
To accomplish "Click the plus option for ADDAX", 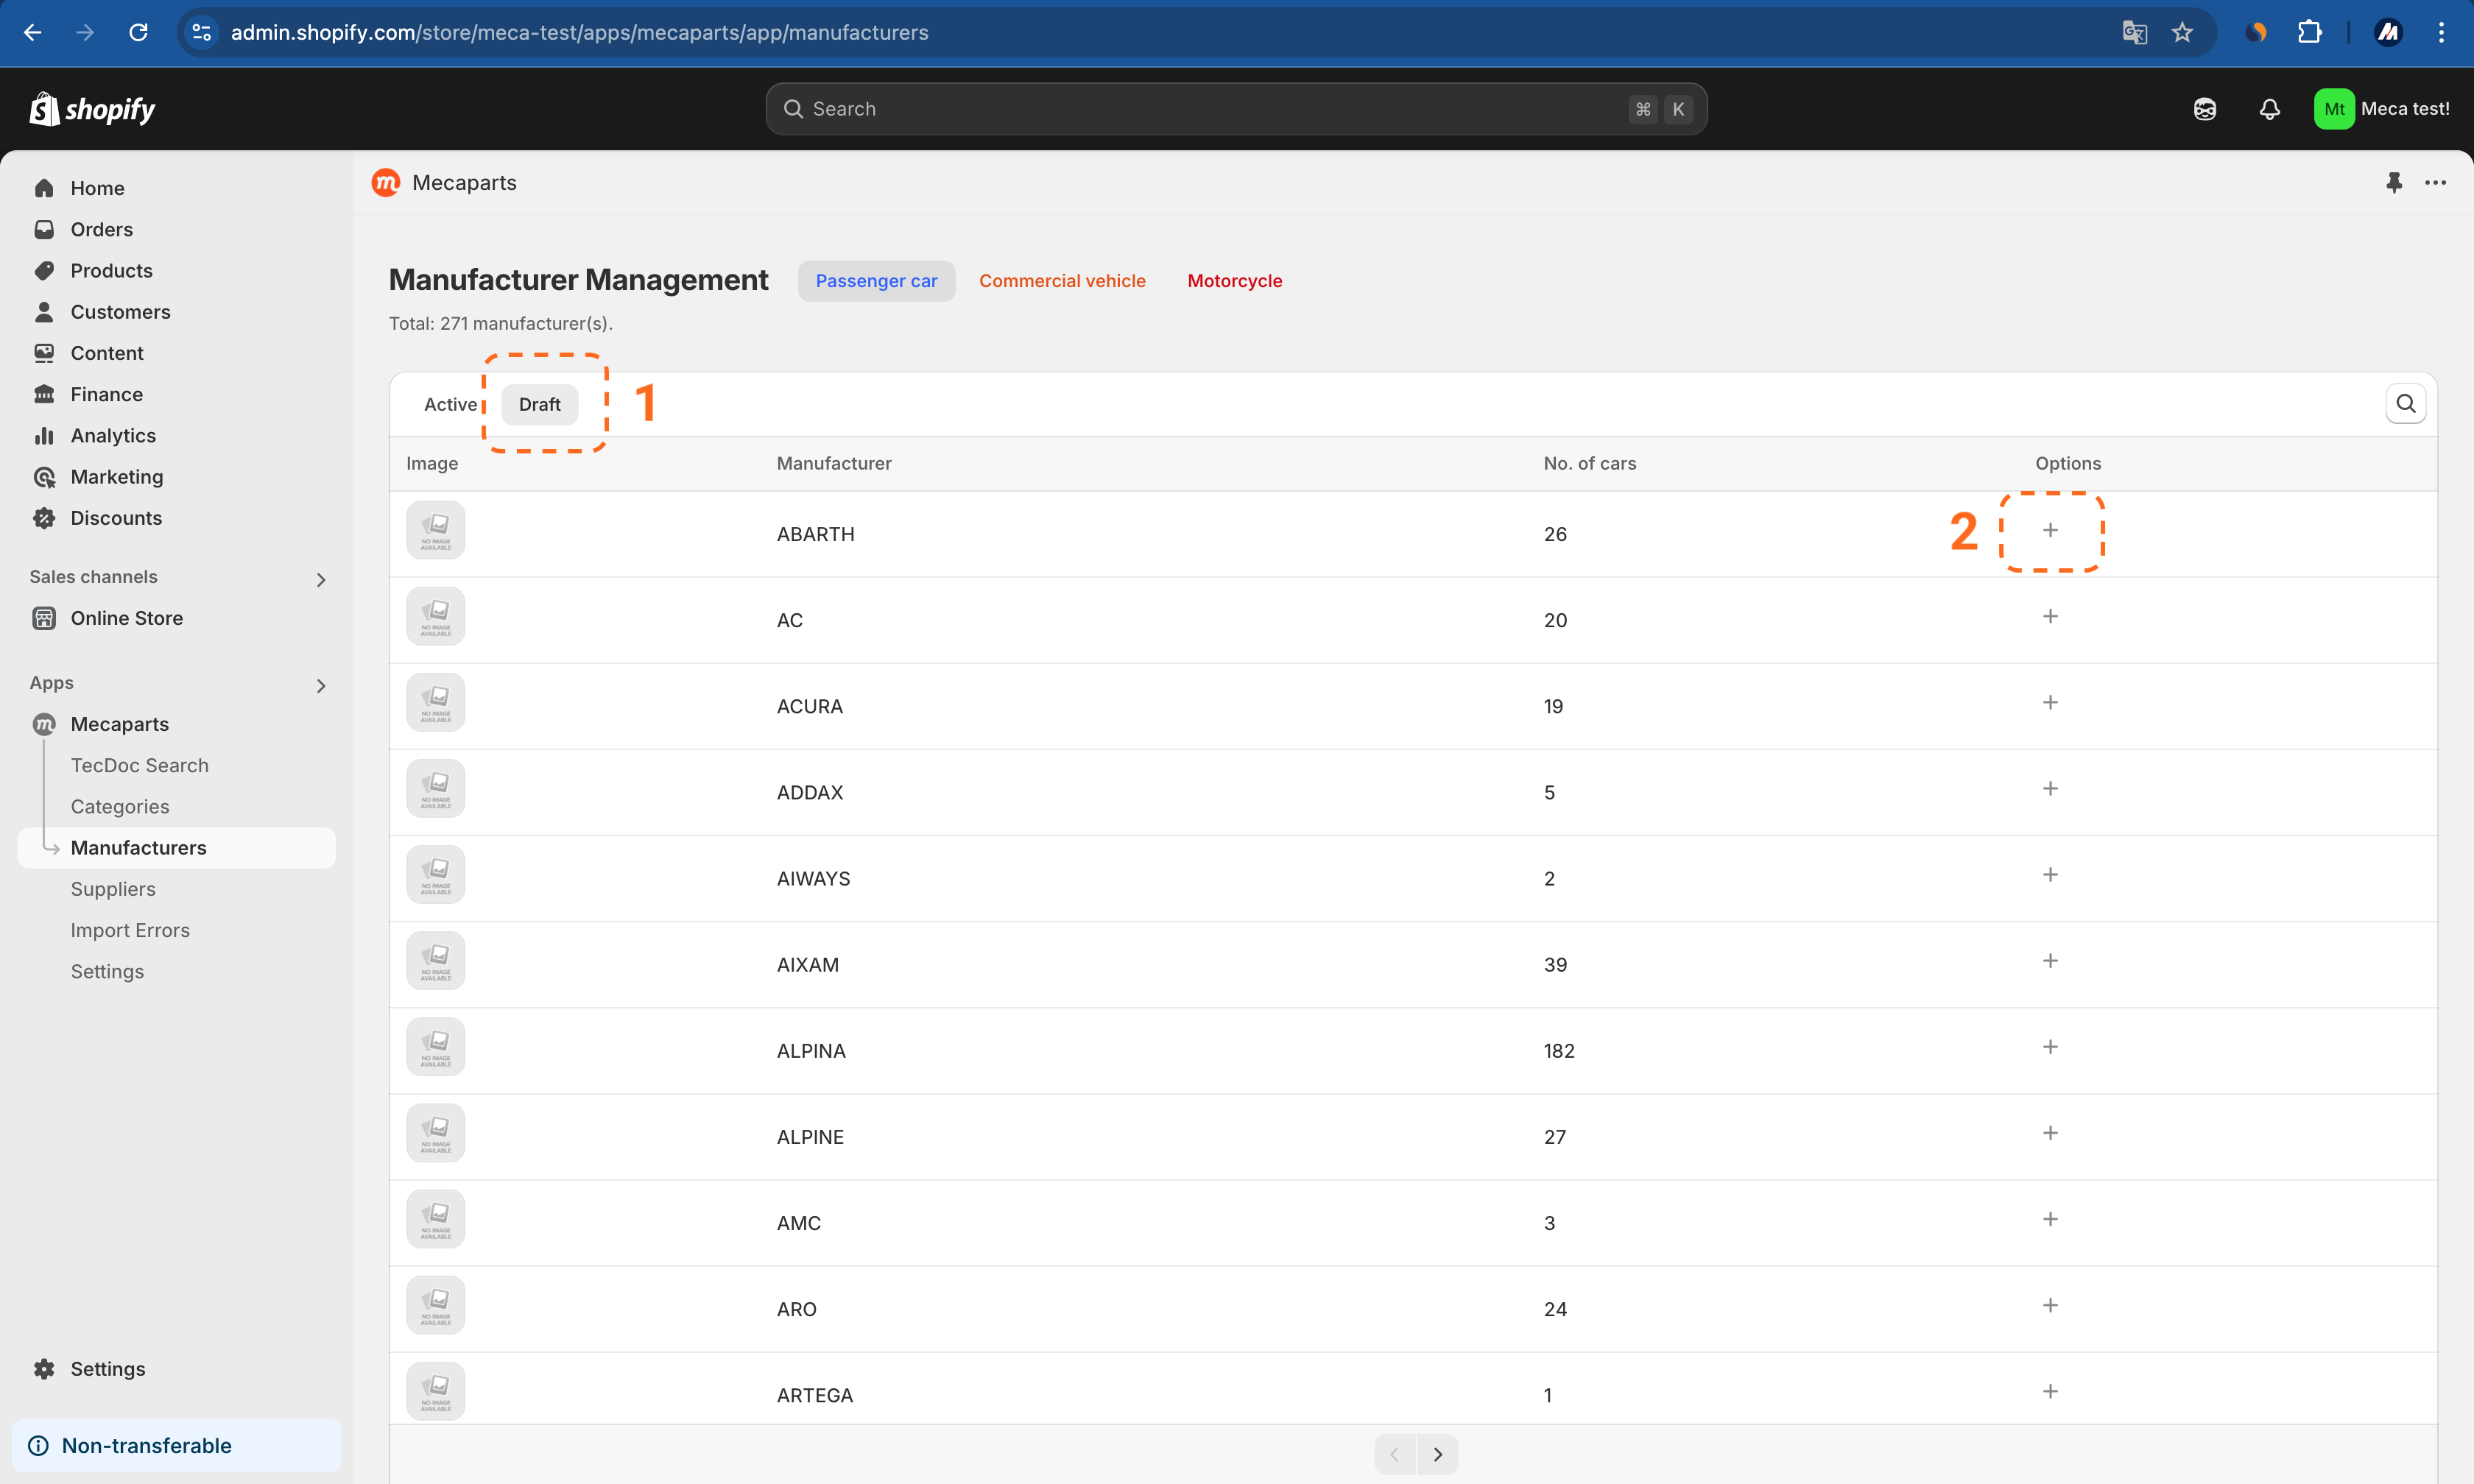I will pyautogui.click(x=2050, y=788).
